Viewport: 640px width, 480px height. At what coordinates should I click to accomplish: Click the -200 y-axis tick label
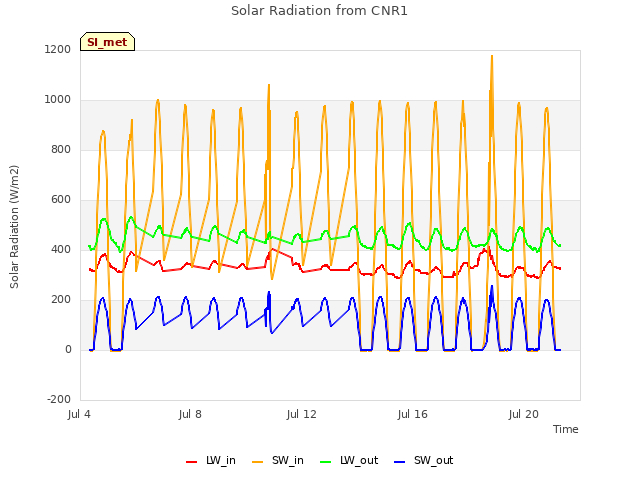click(59, 399)
